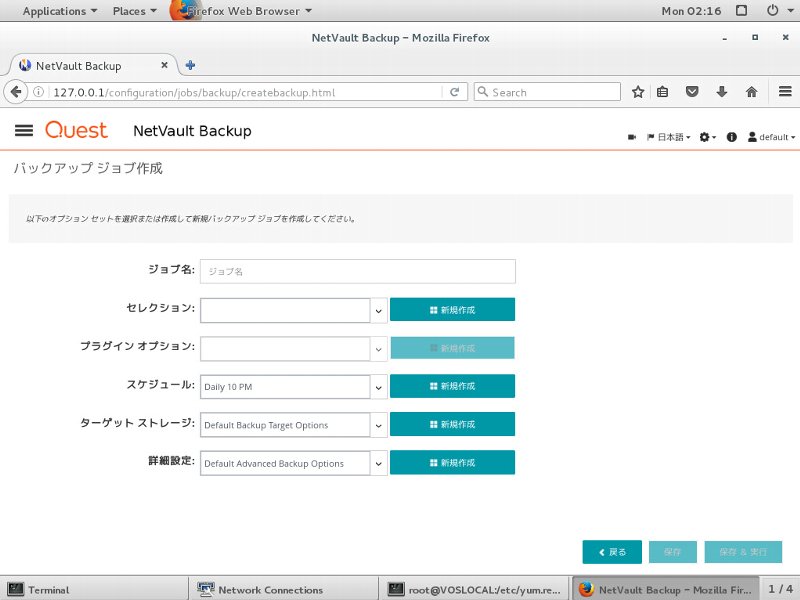The width and height of the screenshot is (800, 600).
Task: Expand the セレクション dropdown arrow
Action: pyautogui.click(x=379, y=311)
